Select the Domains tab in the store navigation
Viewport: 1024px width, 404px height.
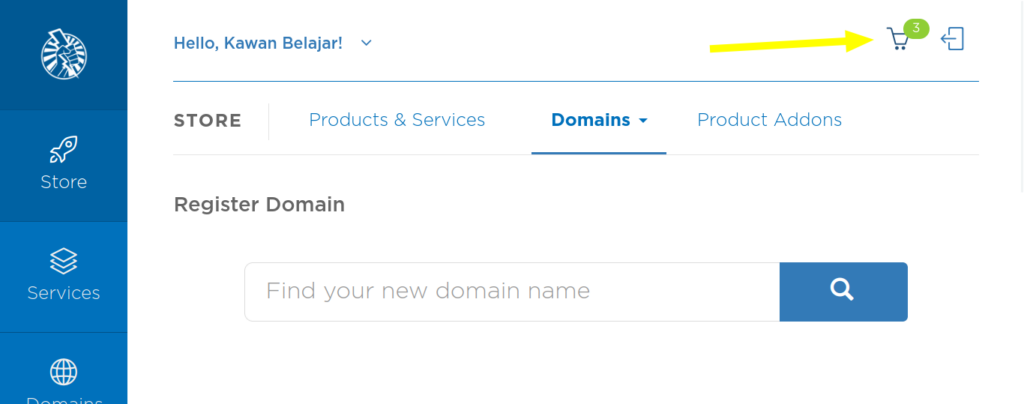590,120
